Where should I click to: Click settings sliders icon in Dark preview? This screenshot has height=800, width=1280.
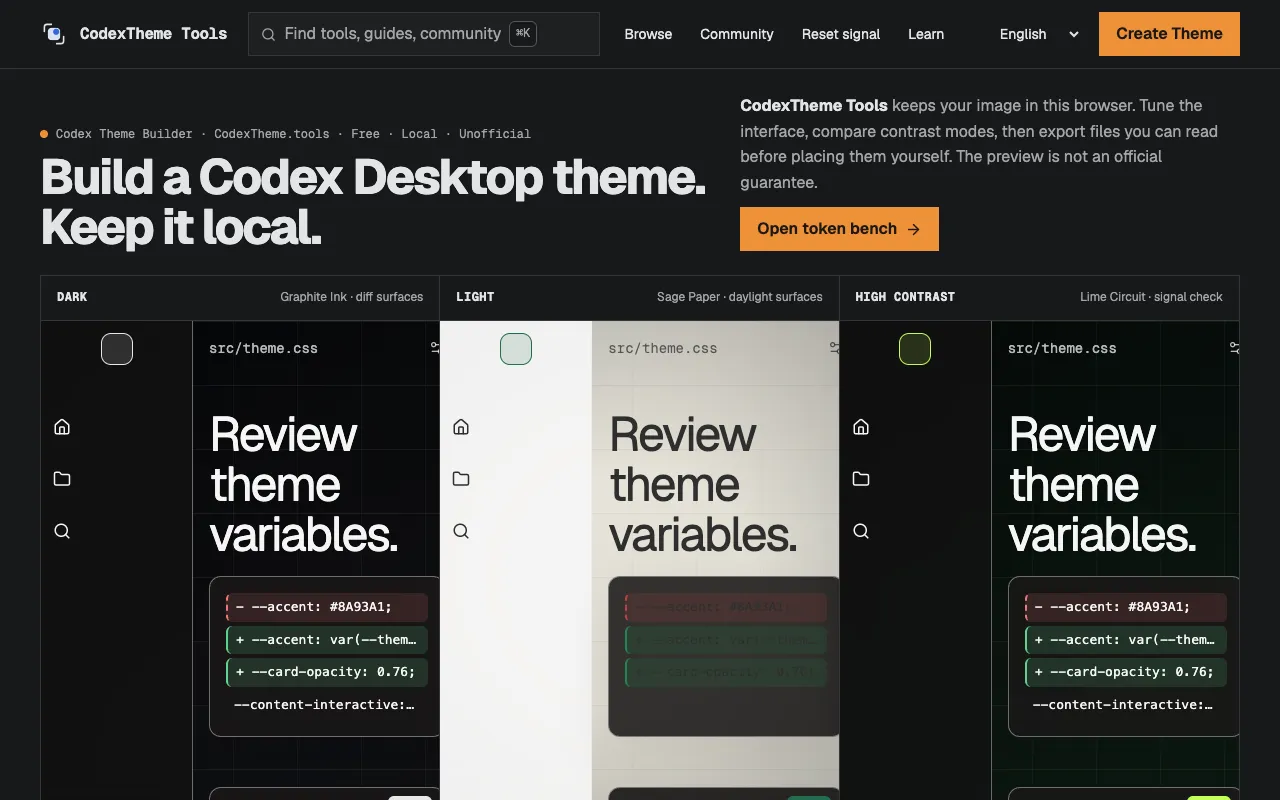point(435,348)
